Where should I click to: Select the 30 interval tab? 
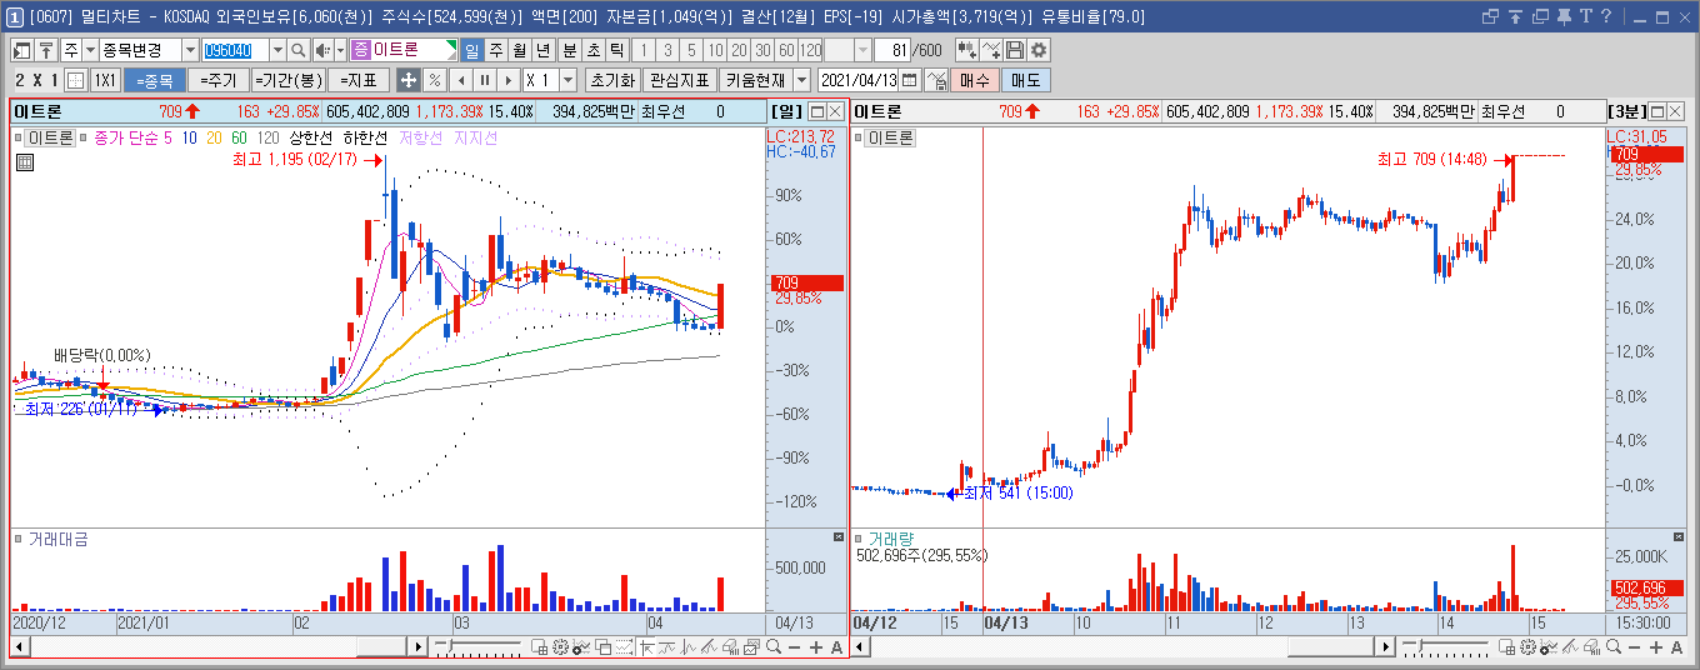point(763,50)
